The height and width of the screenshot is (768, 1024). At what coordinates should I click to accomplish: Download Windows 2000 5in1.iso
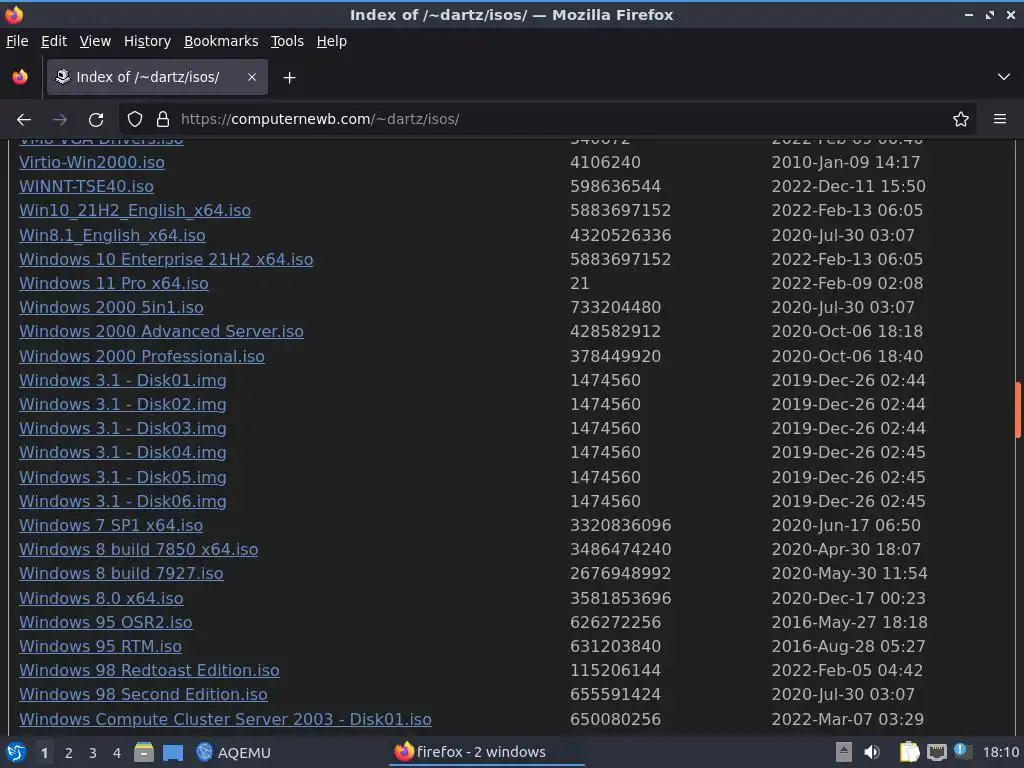click(111, 308)
